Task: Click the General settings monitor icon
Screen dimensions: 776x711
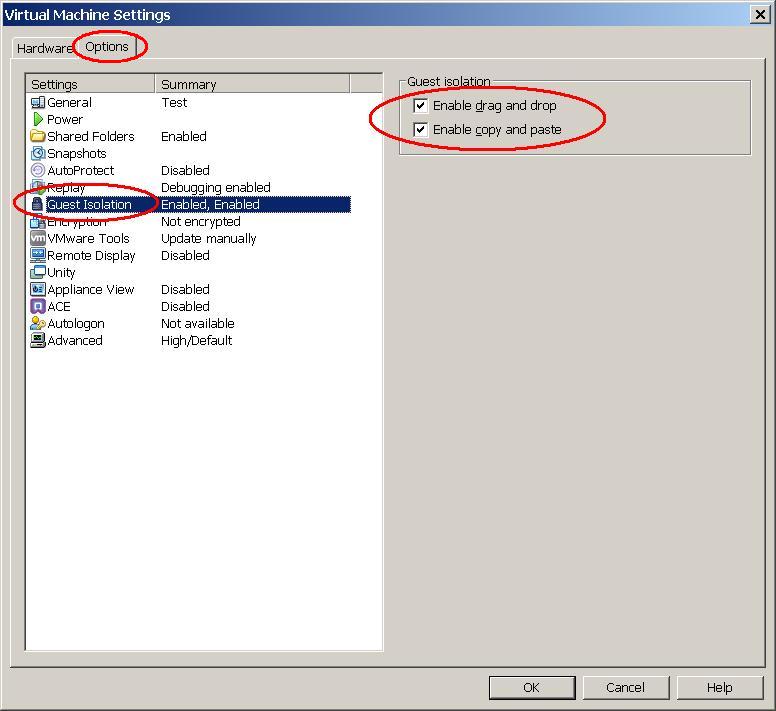Action: click(x=38, y=102)
